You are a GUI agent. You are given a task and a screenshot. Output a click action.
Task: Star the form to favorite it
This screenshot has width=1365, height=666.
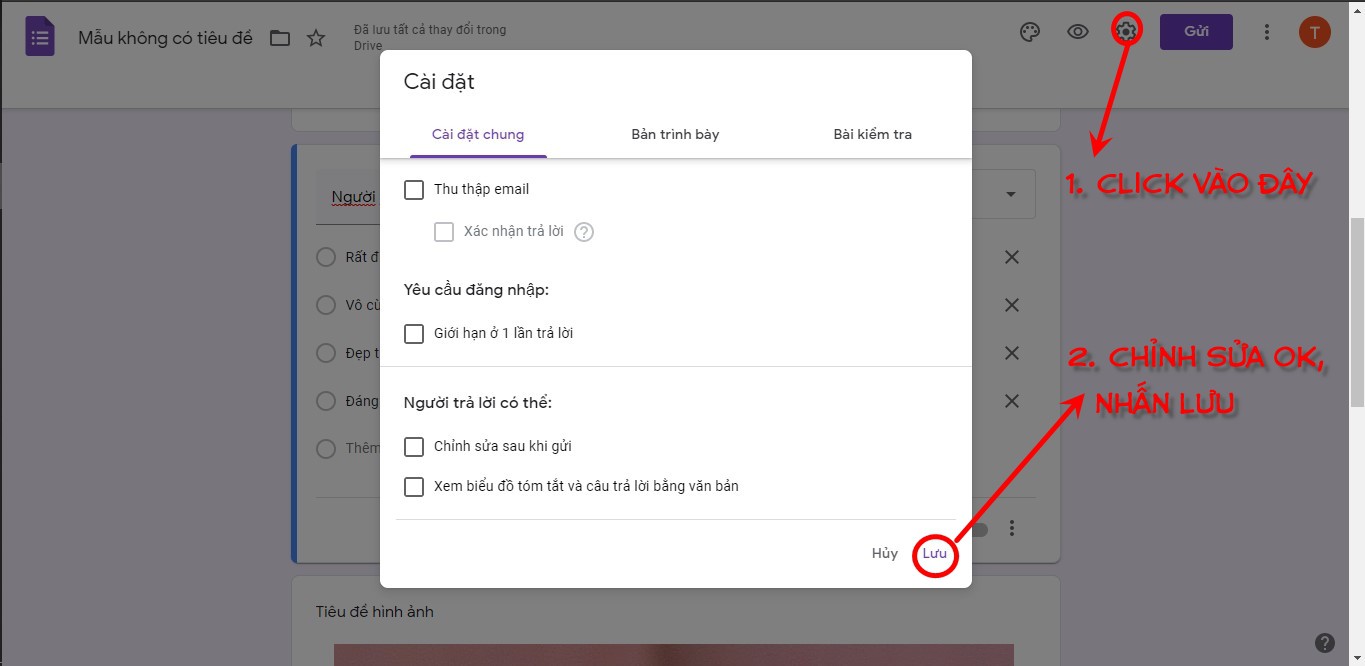pos(316,36)
